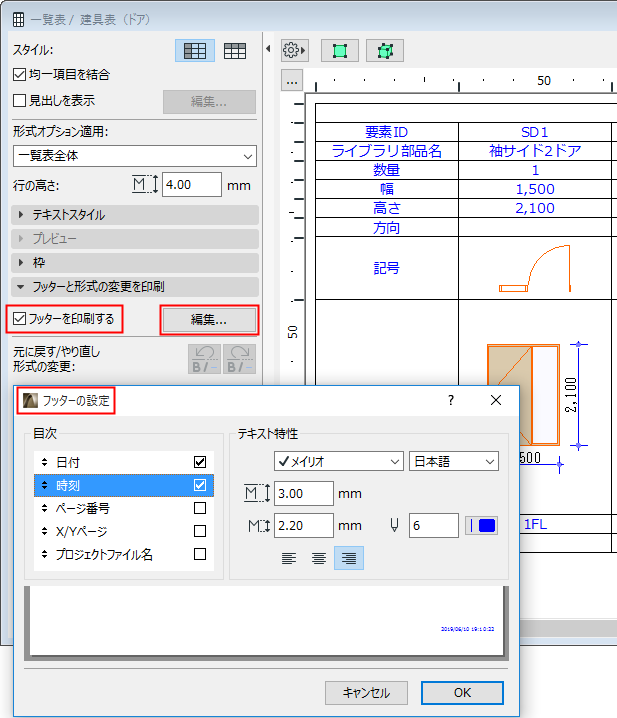This screenshot has height=718, width=617.
Task: Click the reorder handle for プロジェクトファイル名 row
Action: tap(44, 554)
